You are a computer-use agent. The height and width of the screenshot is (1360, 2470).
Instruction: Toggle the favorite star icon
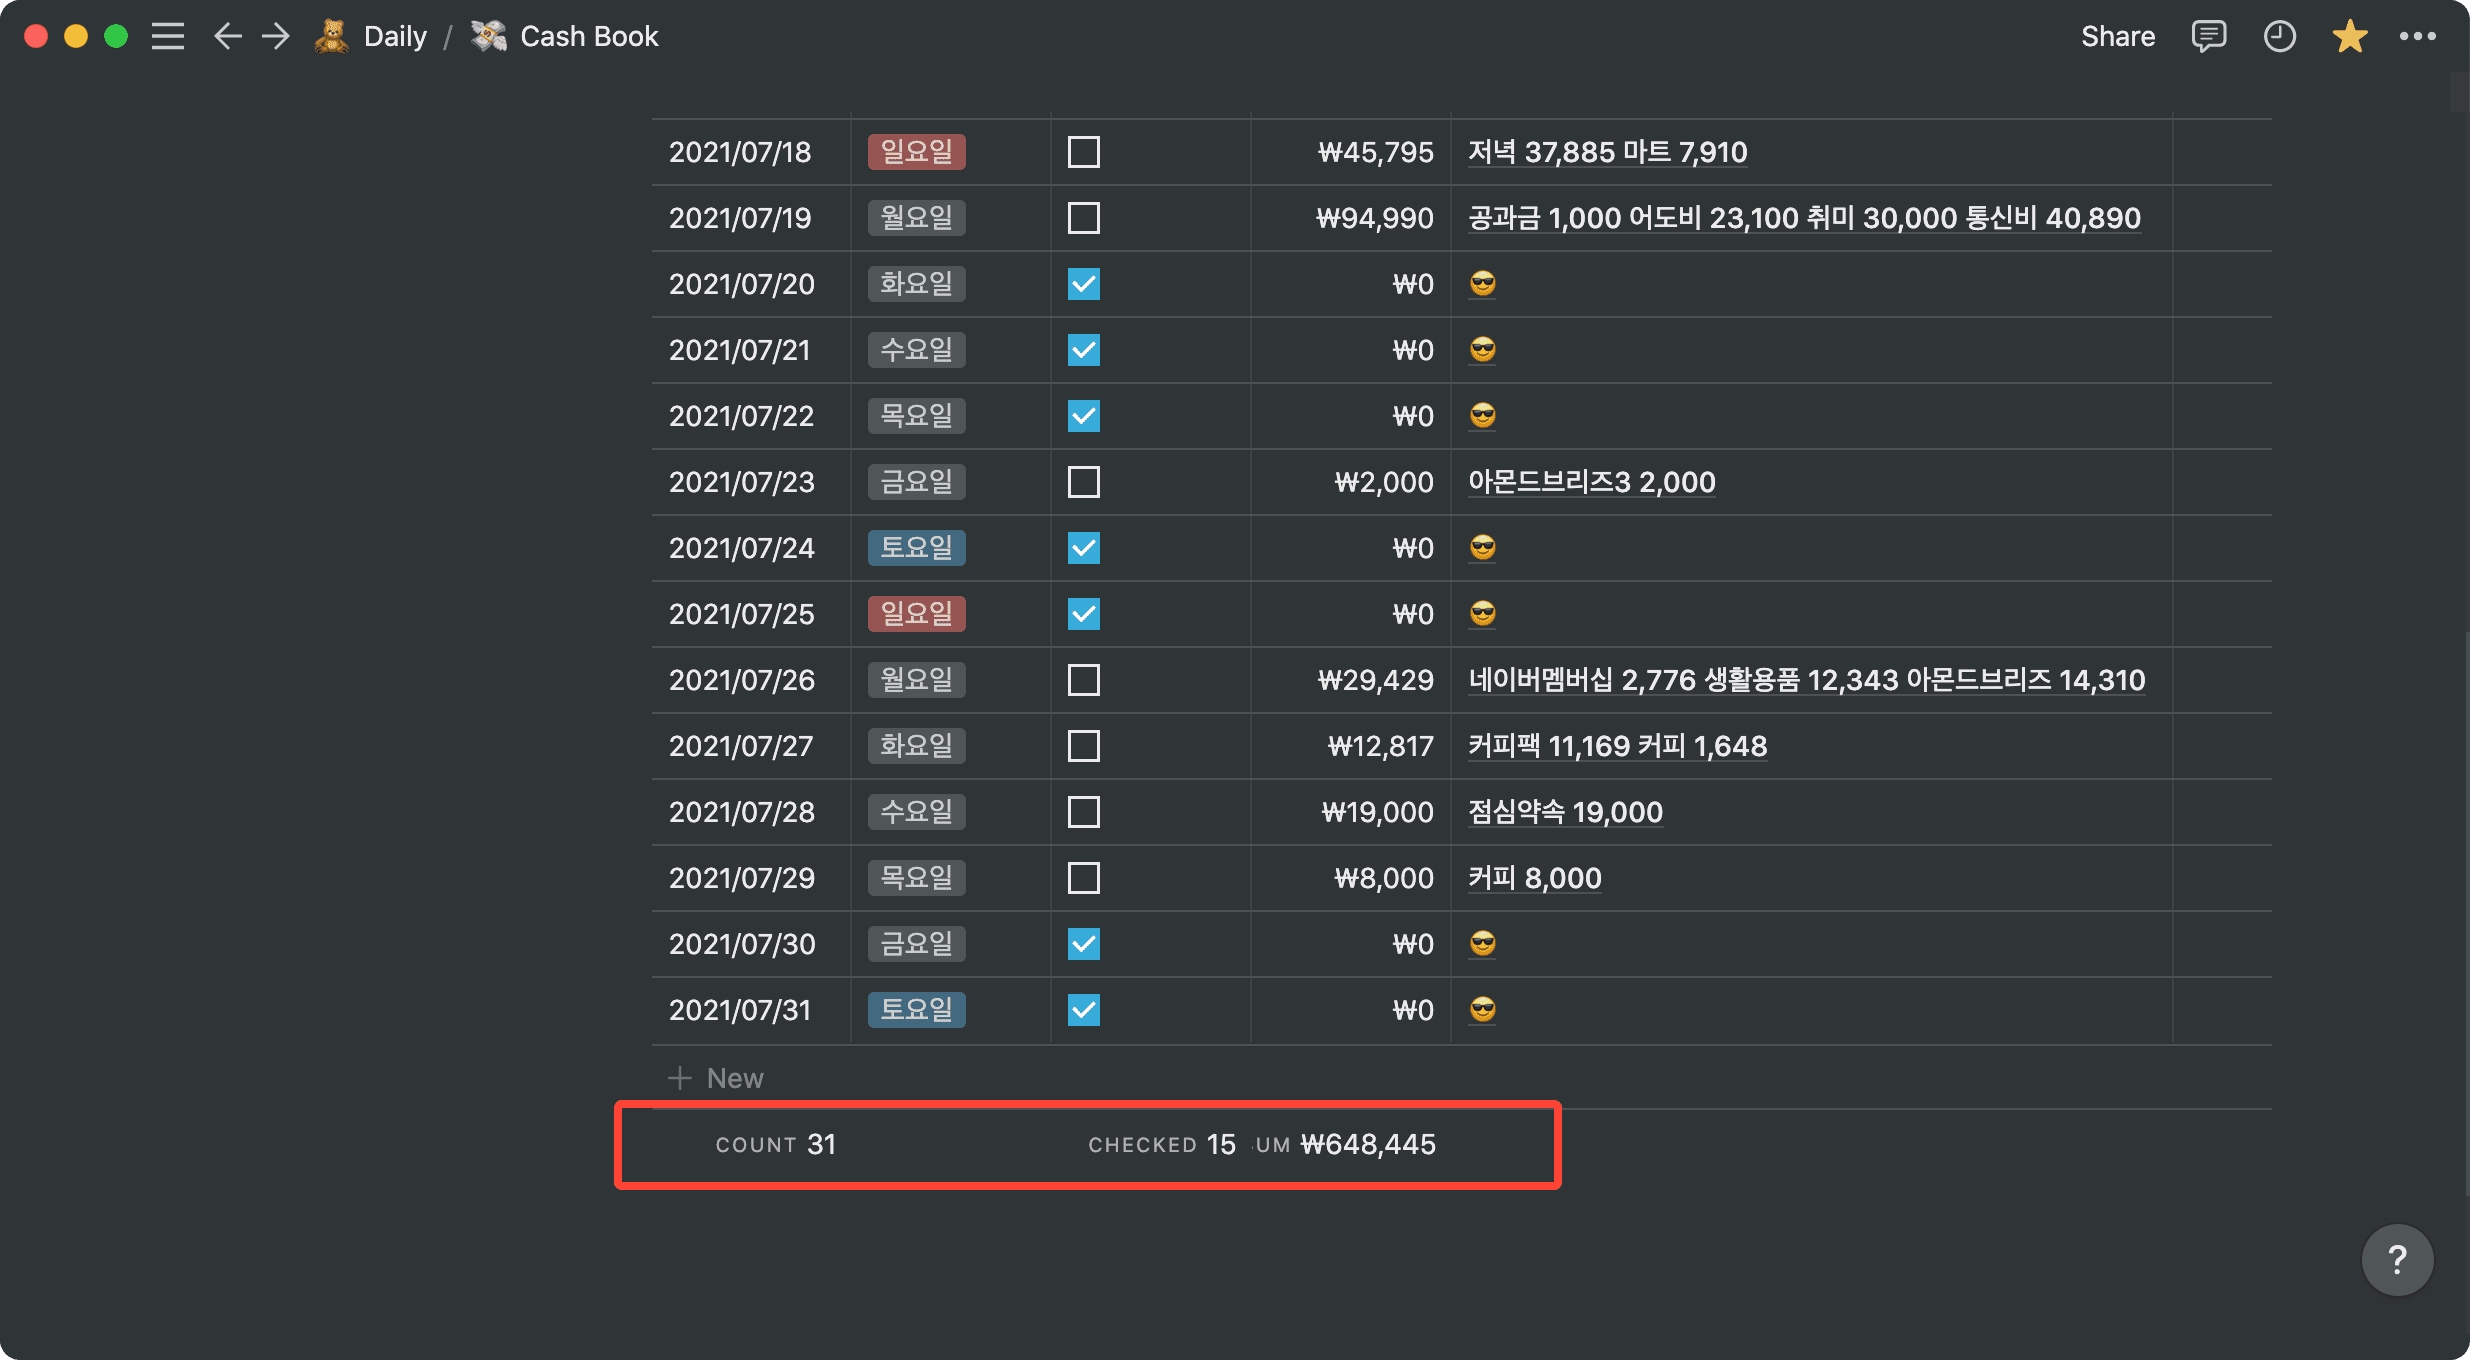coord(2349,37)
